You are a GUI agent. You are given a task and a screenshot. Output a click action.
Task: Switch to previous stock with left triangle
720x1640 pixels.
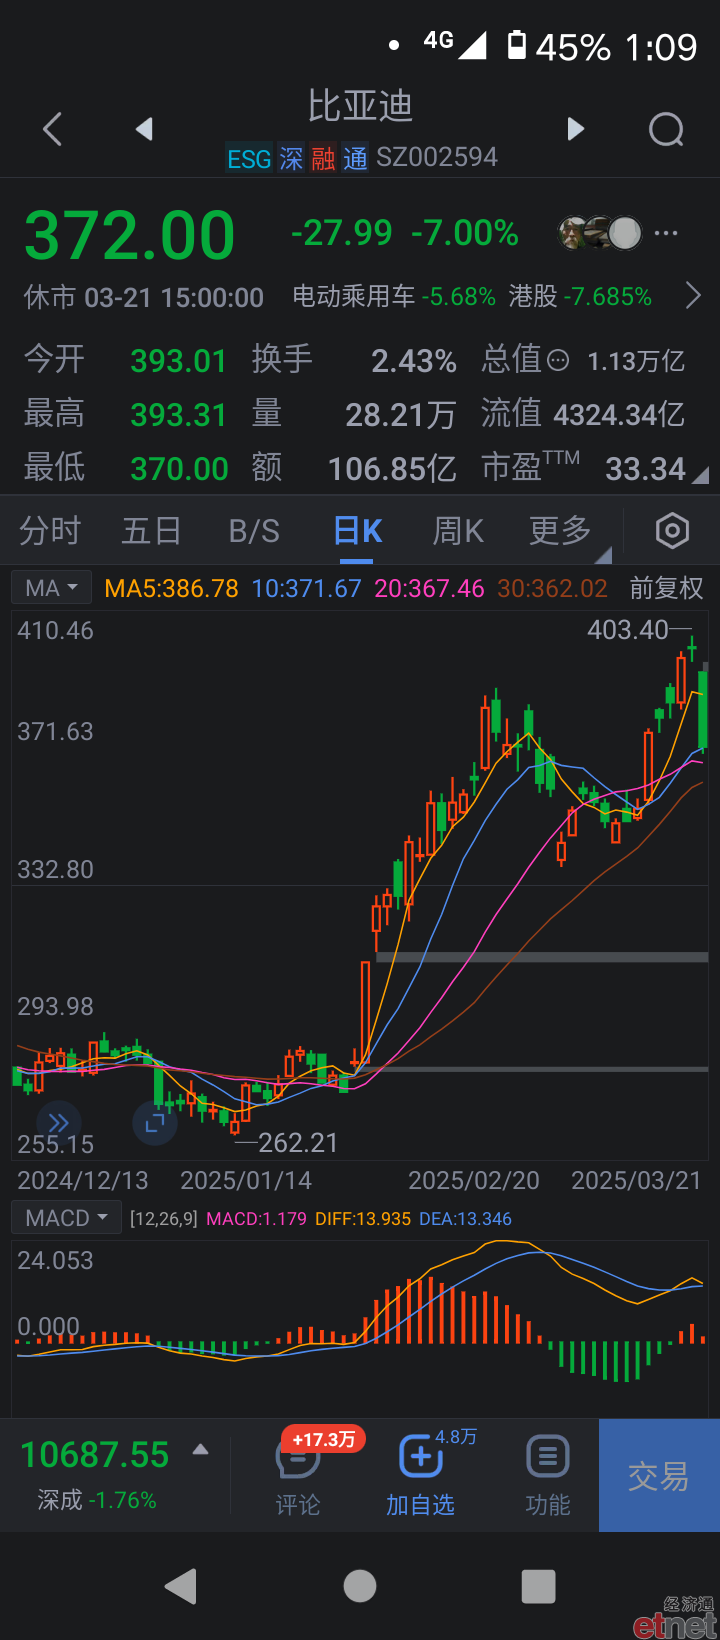144,128
